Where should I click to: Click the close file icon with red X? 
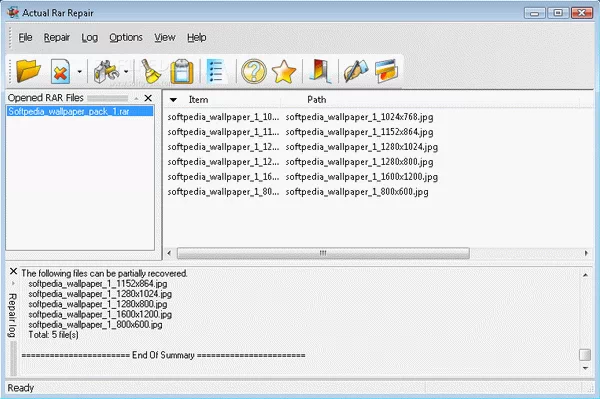point(60,71)
